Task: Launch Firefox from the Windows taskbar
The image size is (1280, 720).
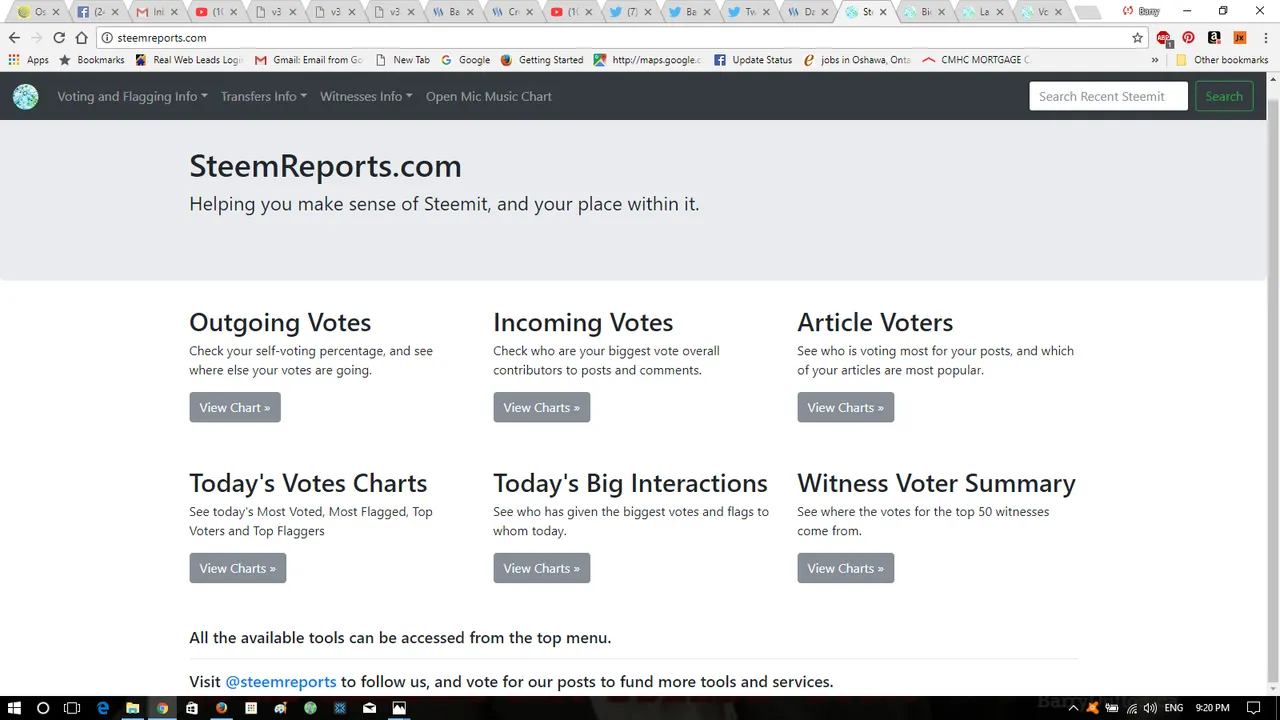Action: [221, 708]
